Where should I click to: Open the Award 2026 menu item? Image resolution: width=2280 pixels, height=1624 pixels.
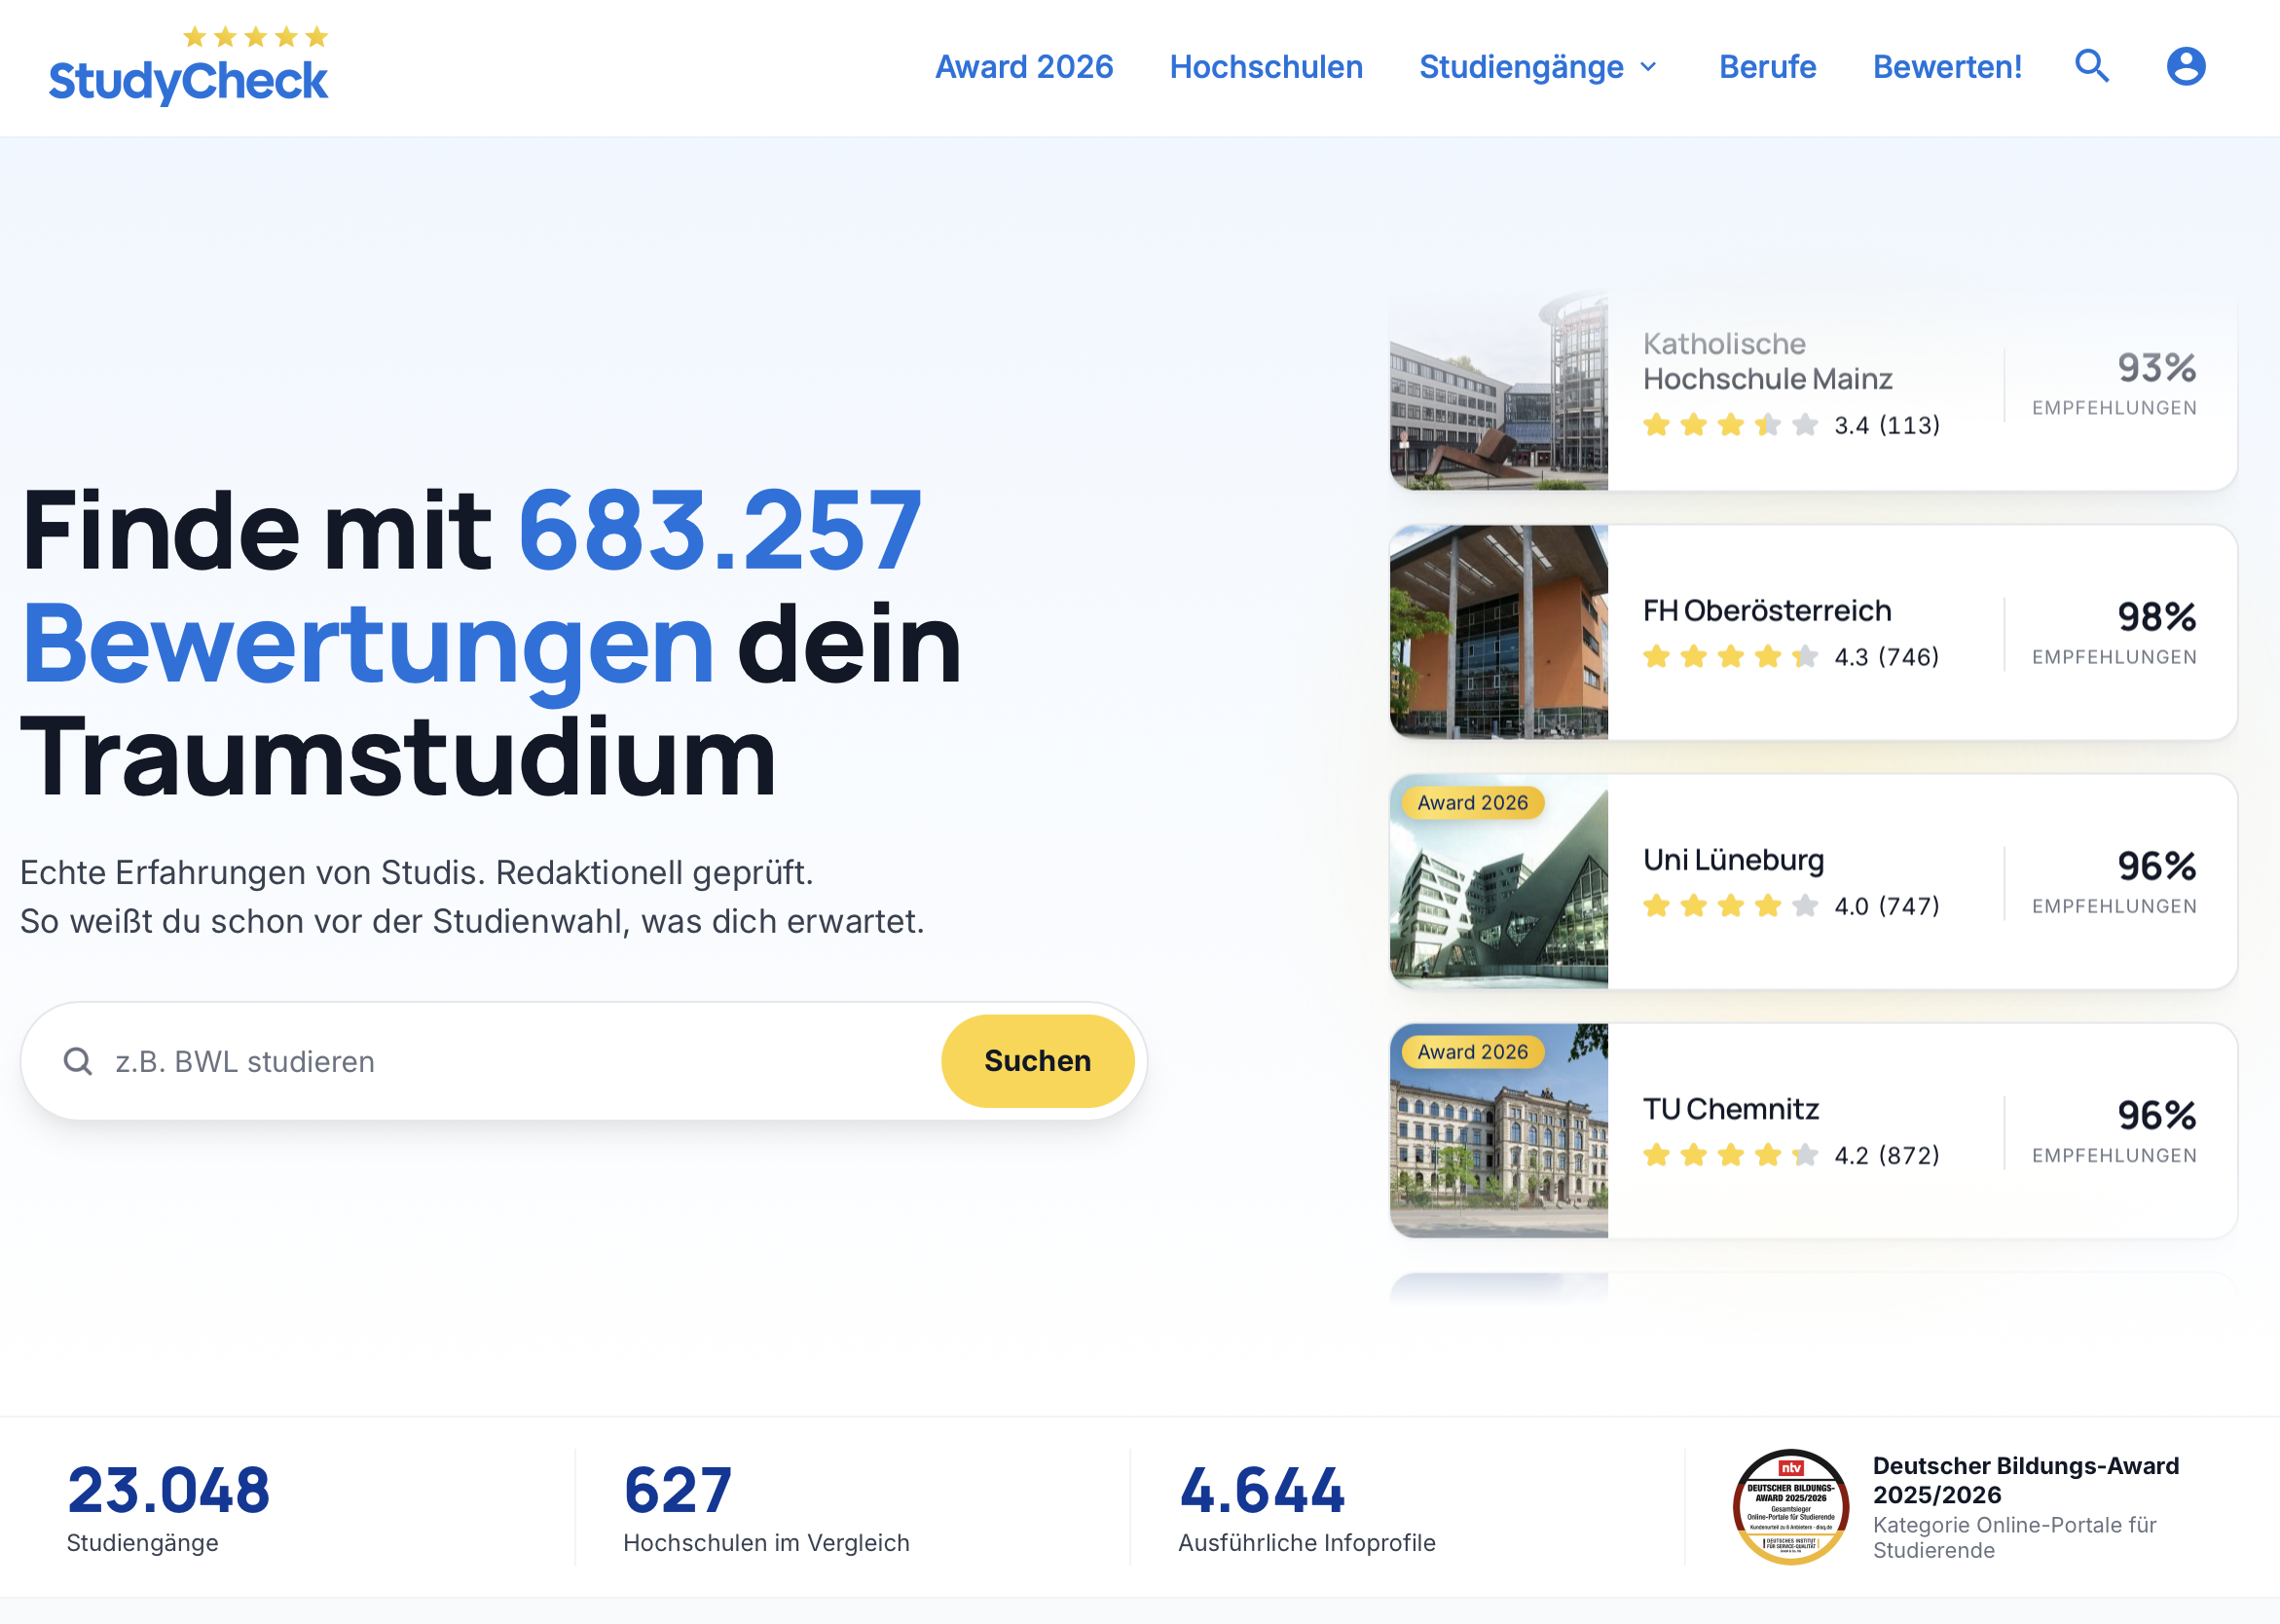pos(1024,67)
